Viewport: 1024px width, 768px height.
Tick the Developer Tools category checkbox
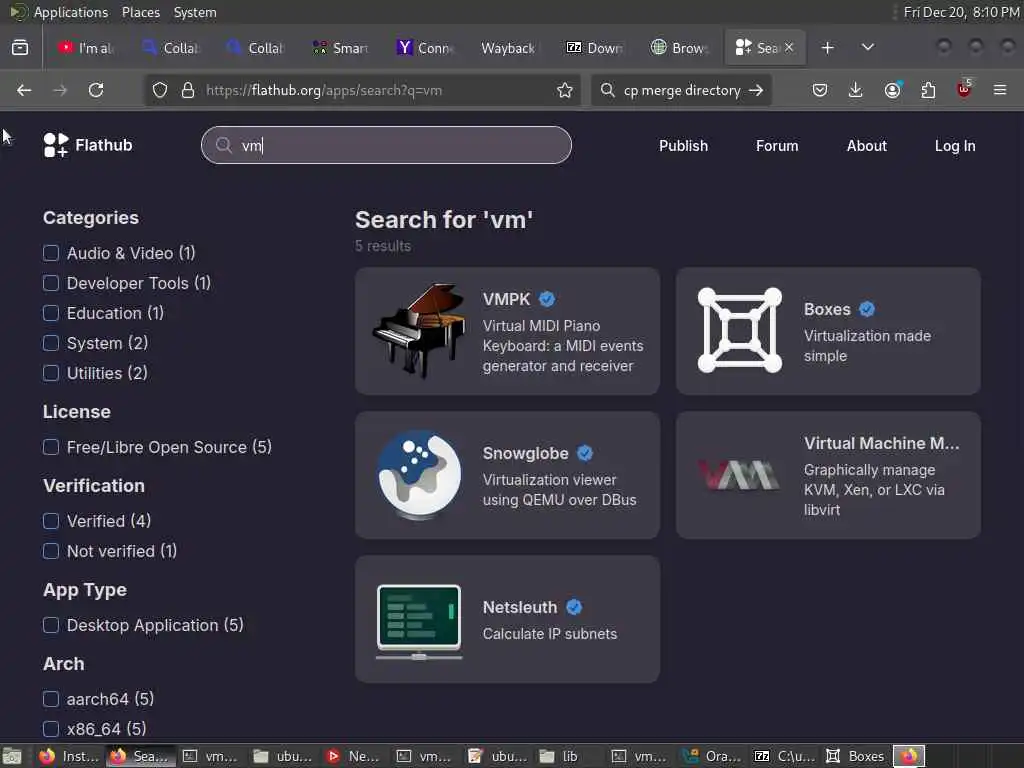(x=51, y=283)
